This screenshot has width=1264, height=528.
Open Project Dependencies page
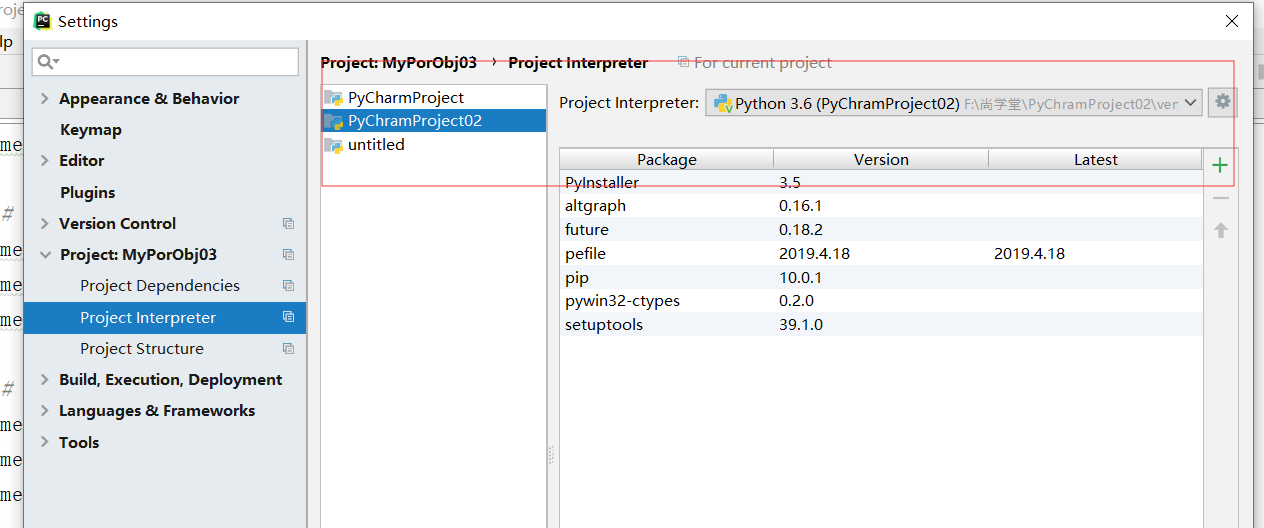pyautogui.click(x=160, y=286)
